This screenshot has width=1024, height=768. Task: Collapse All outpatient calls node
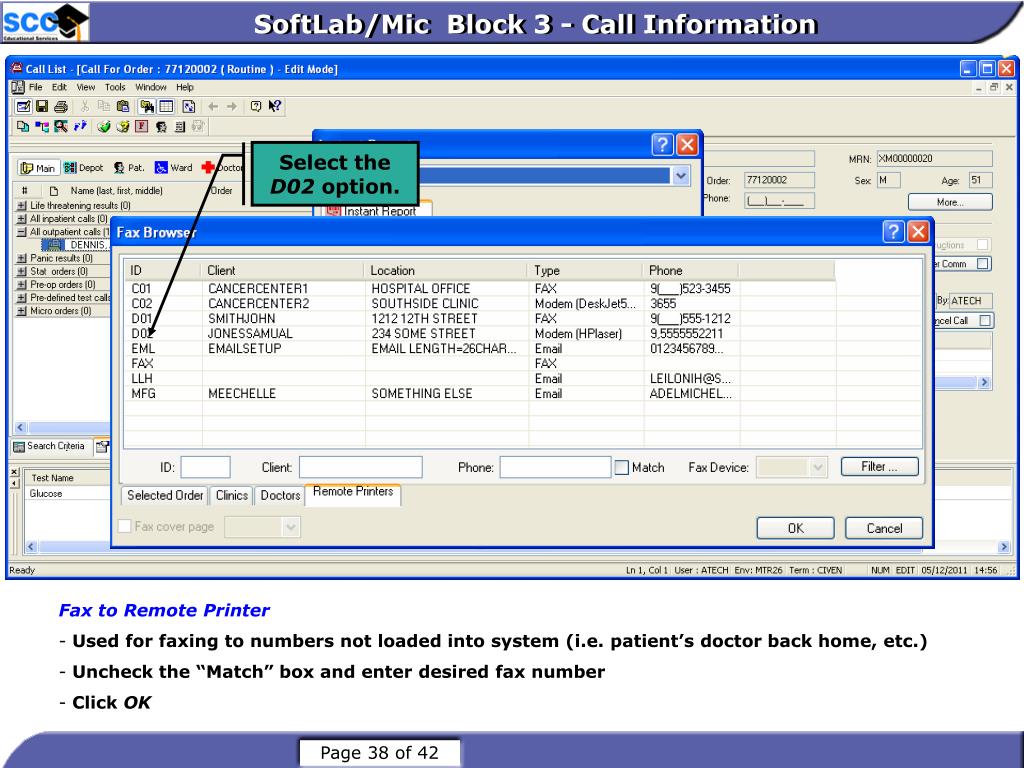point(22,231)
